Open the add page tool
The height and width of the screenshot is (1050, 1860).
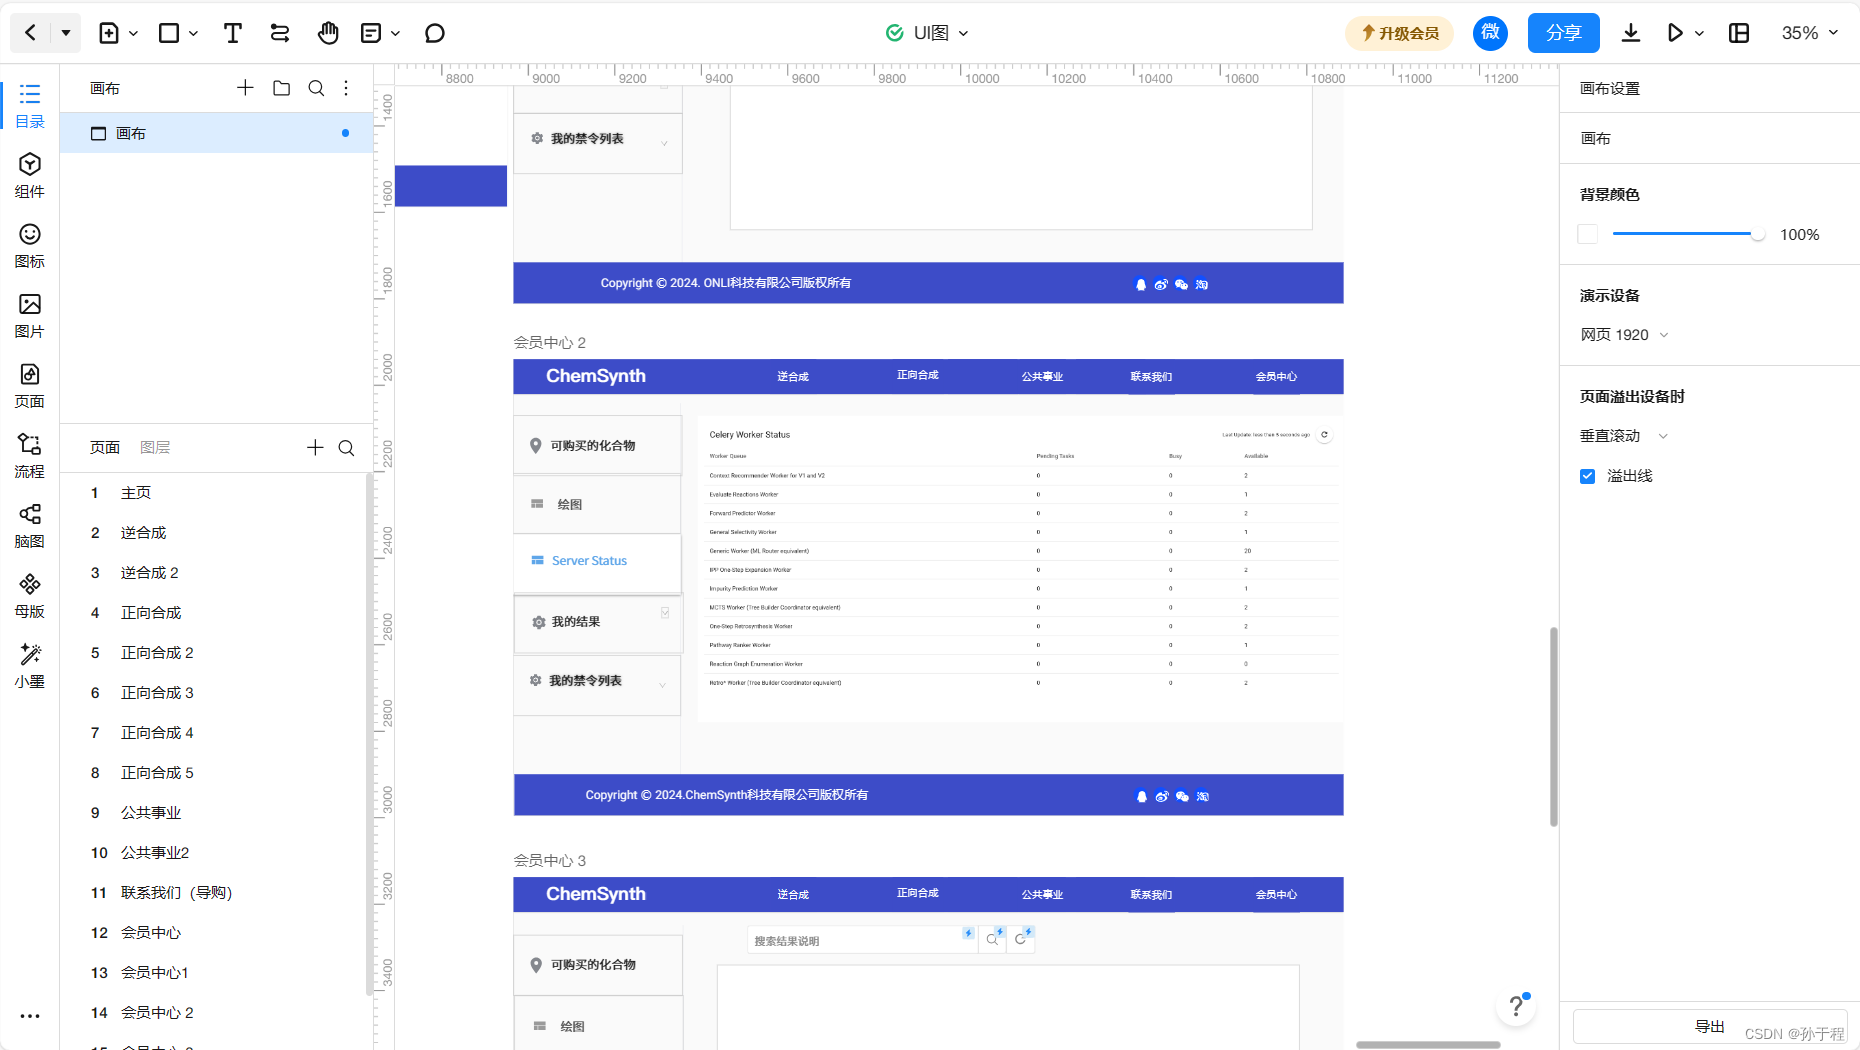tap(109, 33)
